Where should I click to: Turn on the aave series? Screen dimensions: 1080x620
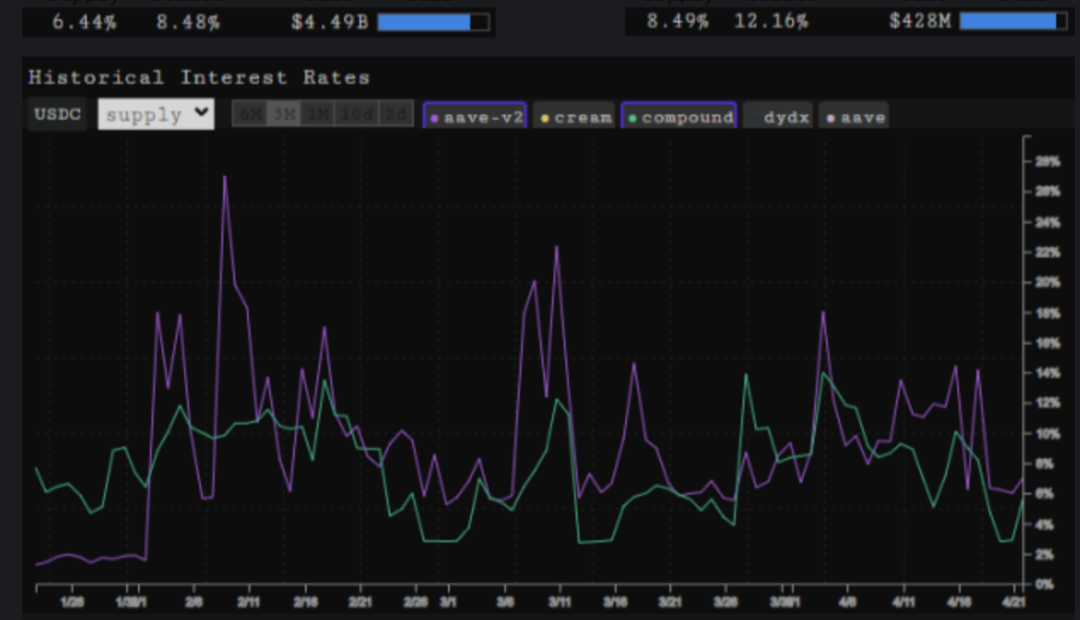(853, 116)
